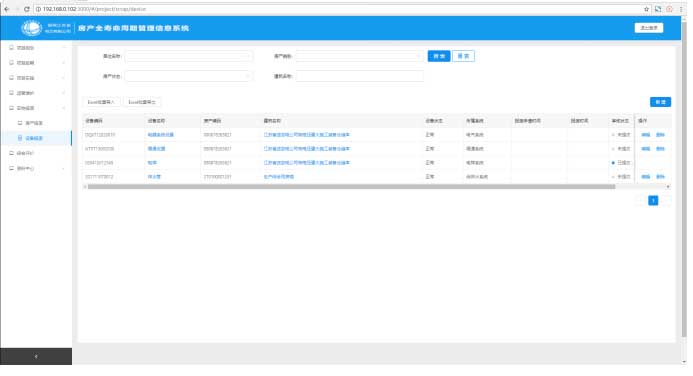
Task: Click the horizontal scrollbar under the table
Action: 351,186
